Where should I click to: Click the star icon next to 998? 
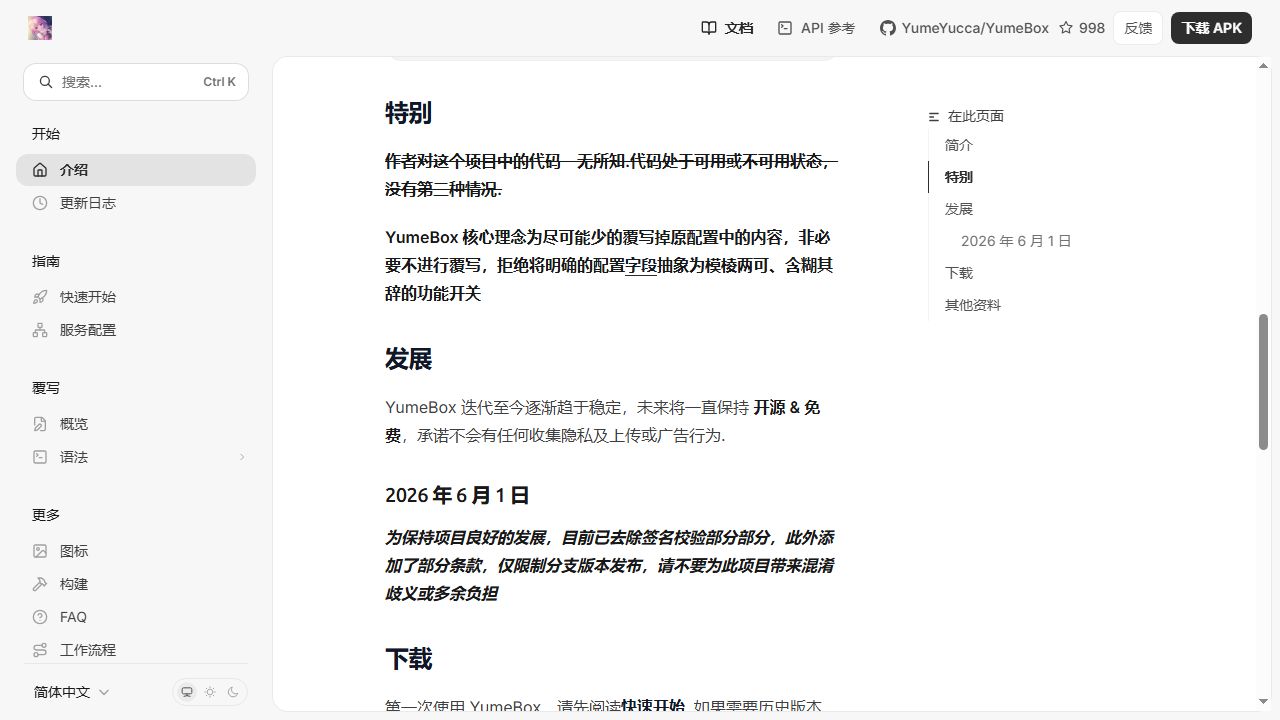(1066, 28)
